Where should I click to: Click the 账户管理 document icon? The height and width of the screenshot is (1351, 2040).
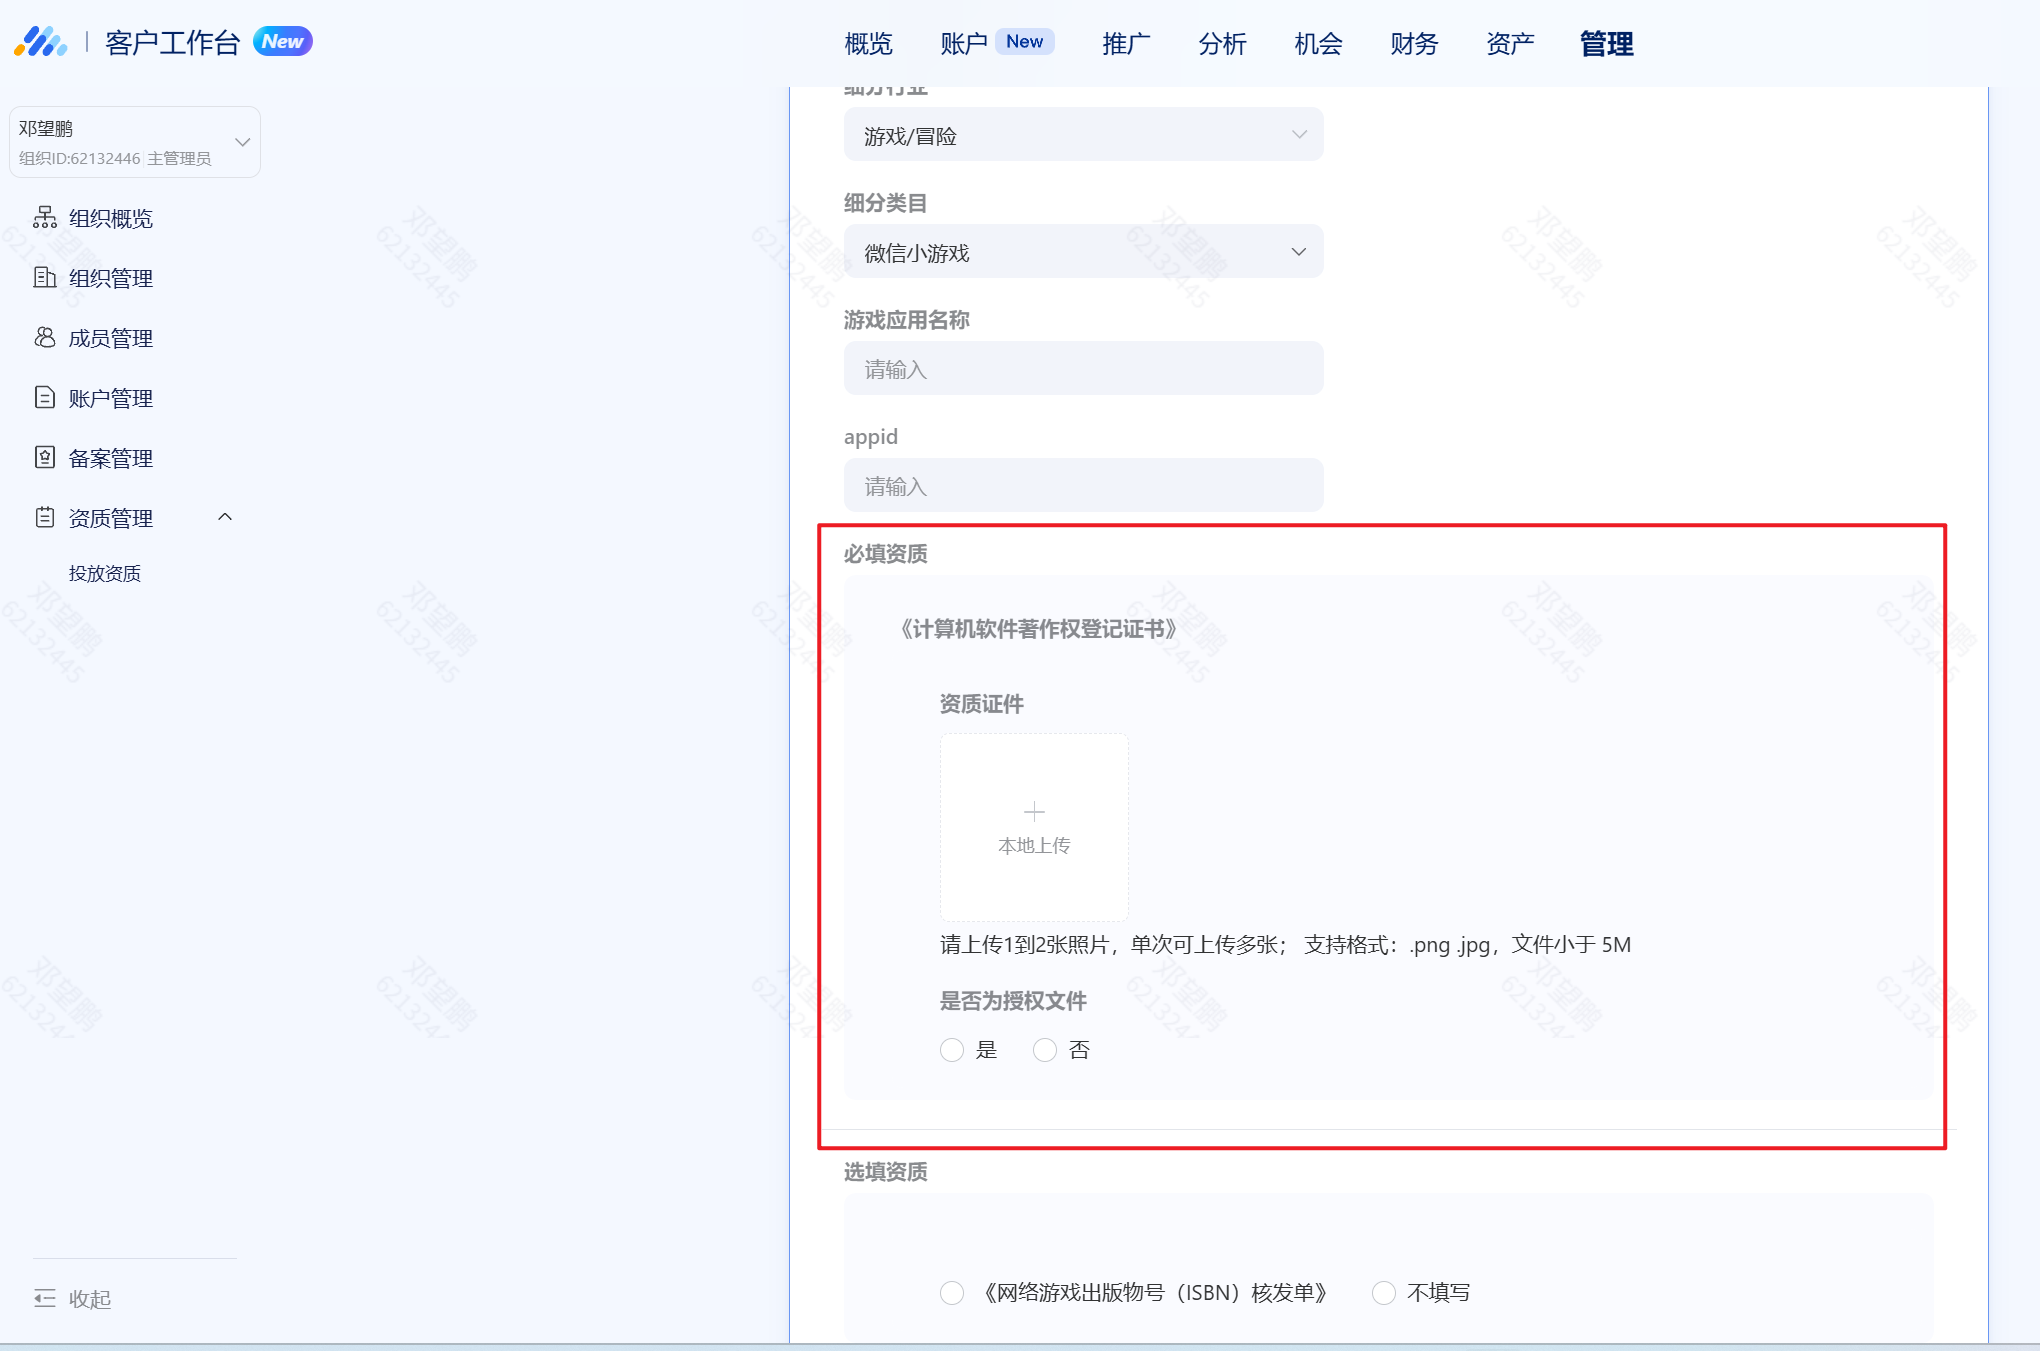pos(45,398)
